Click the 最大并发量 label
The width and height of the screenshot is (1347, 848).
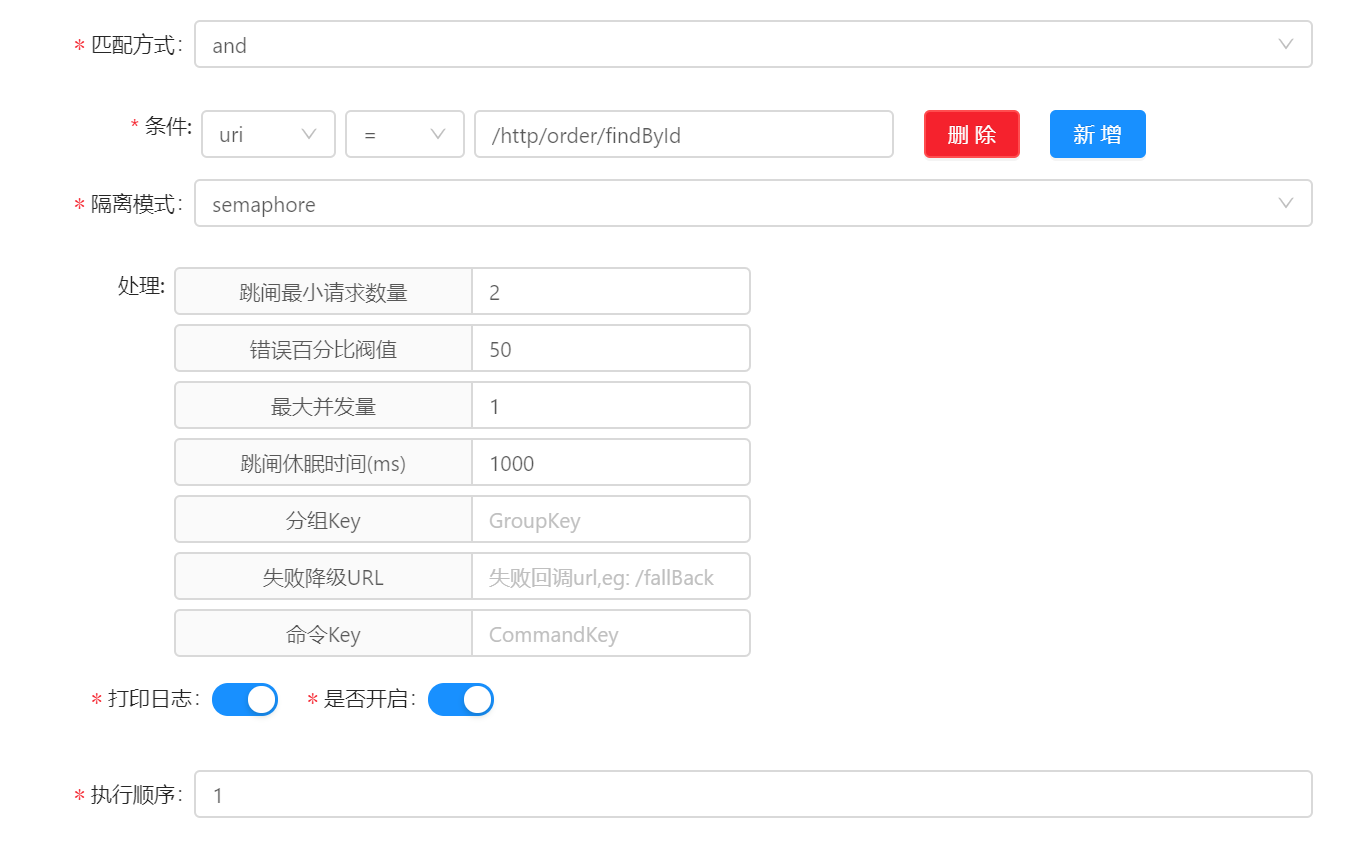[x=323, y=406]
